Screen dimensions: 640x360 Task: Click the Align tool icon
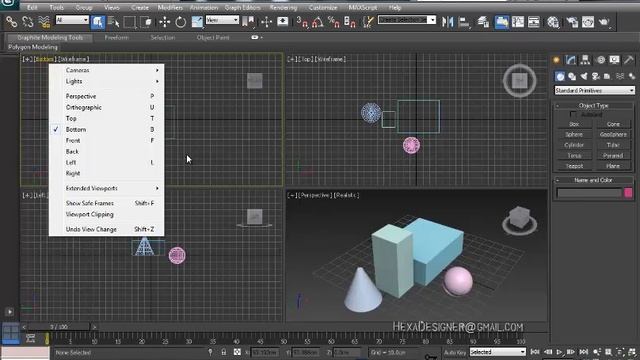464,22
